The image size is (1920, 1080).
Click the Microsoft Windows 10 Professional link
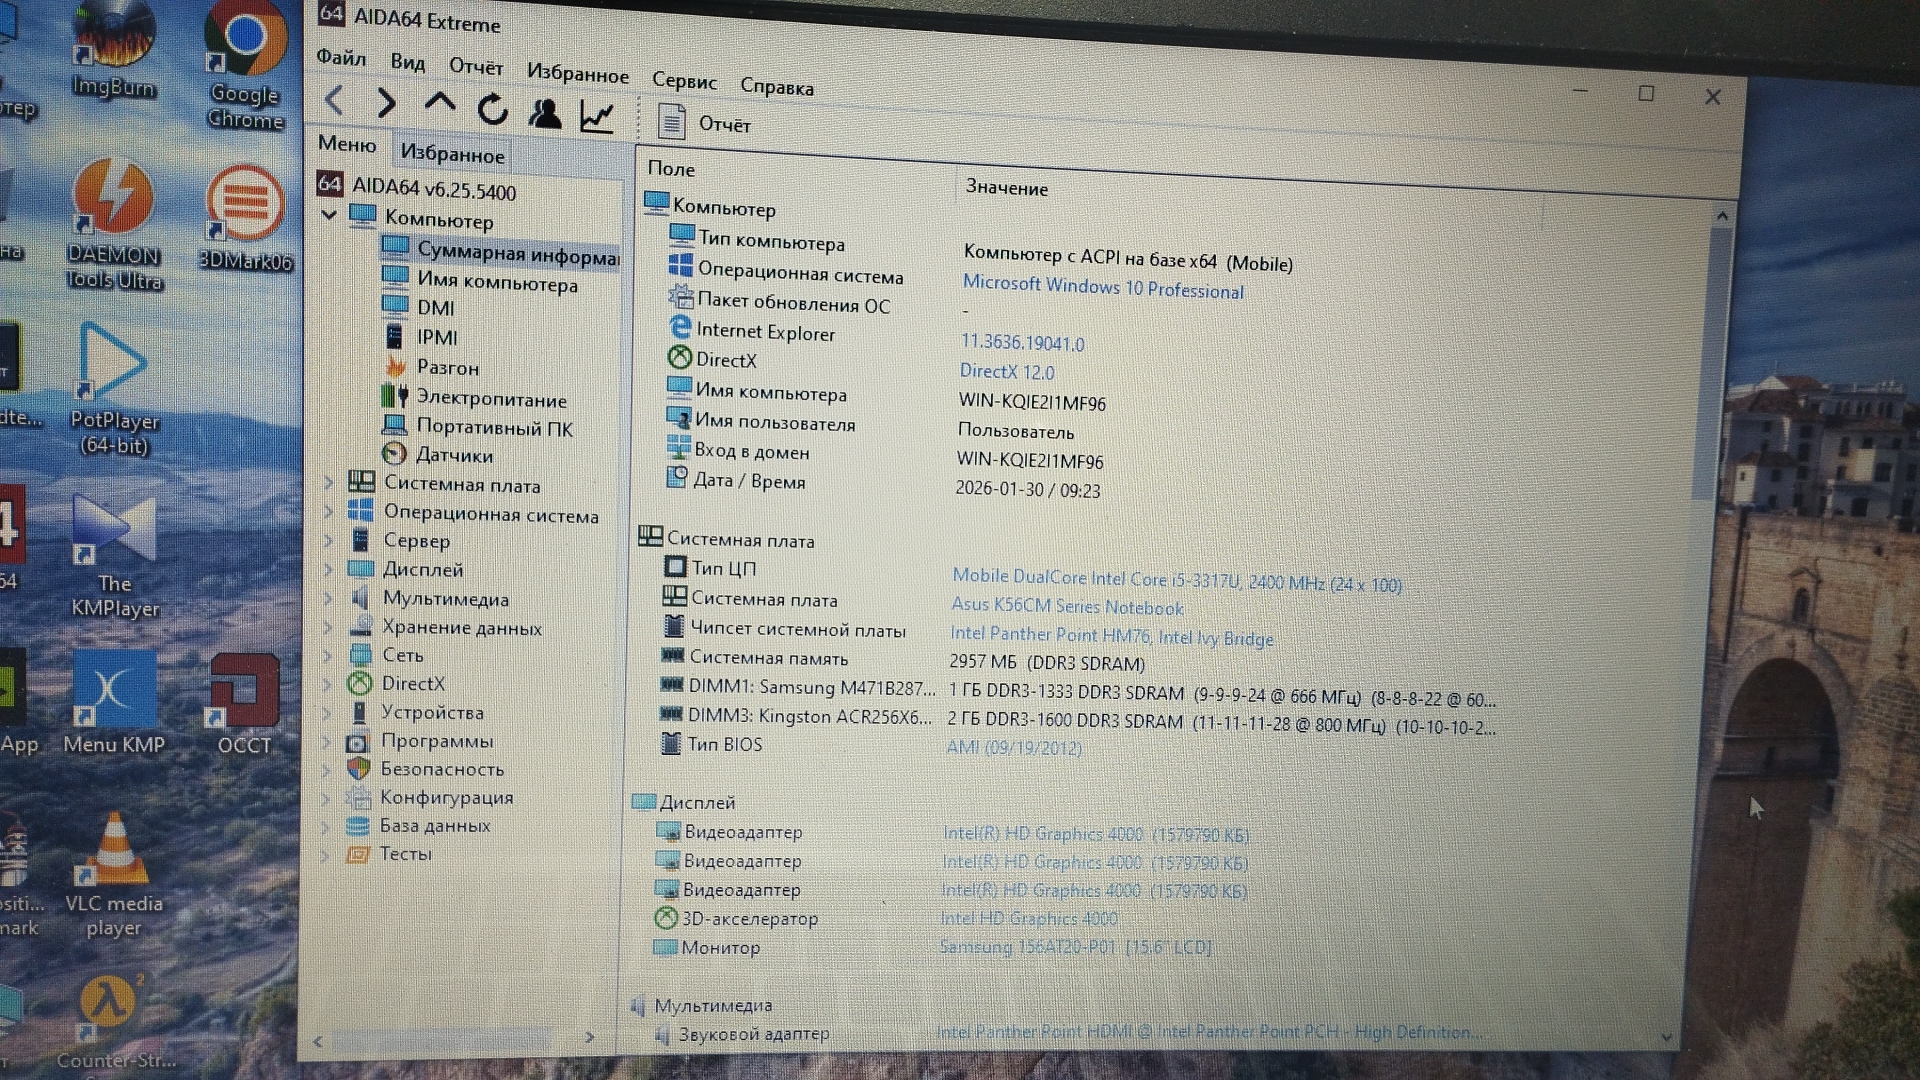(1102, 288)
